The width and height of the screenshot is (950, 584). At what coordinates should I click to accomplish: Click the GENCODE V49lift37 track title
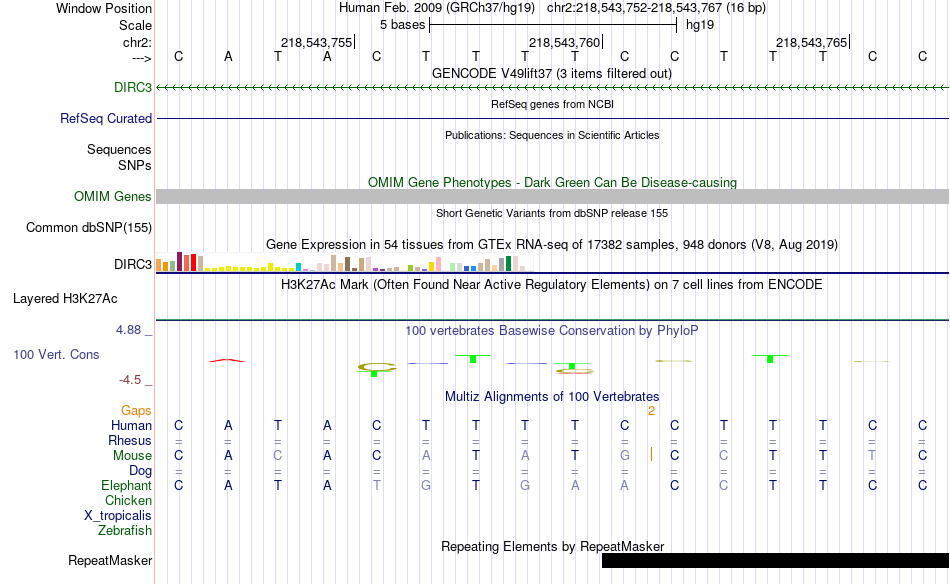click(551, 73)
